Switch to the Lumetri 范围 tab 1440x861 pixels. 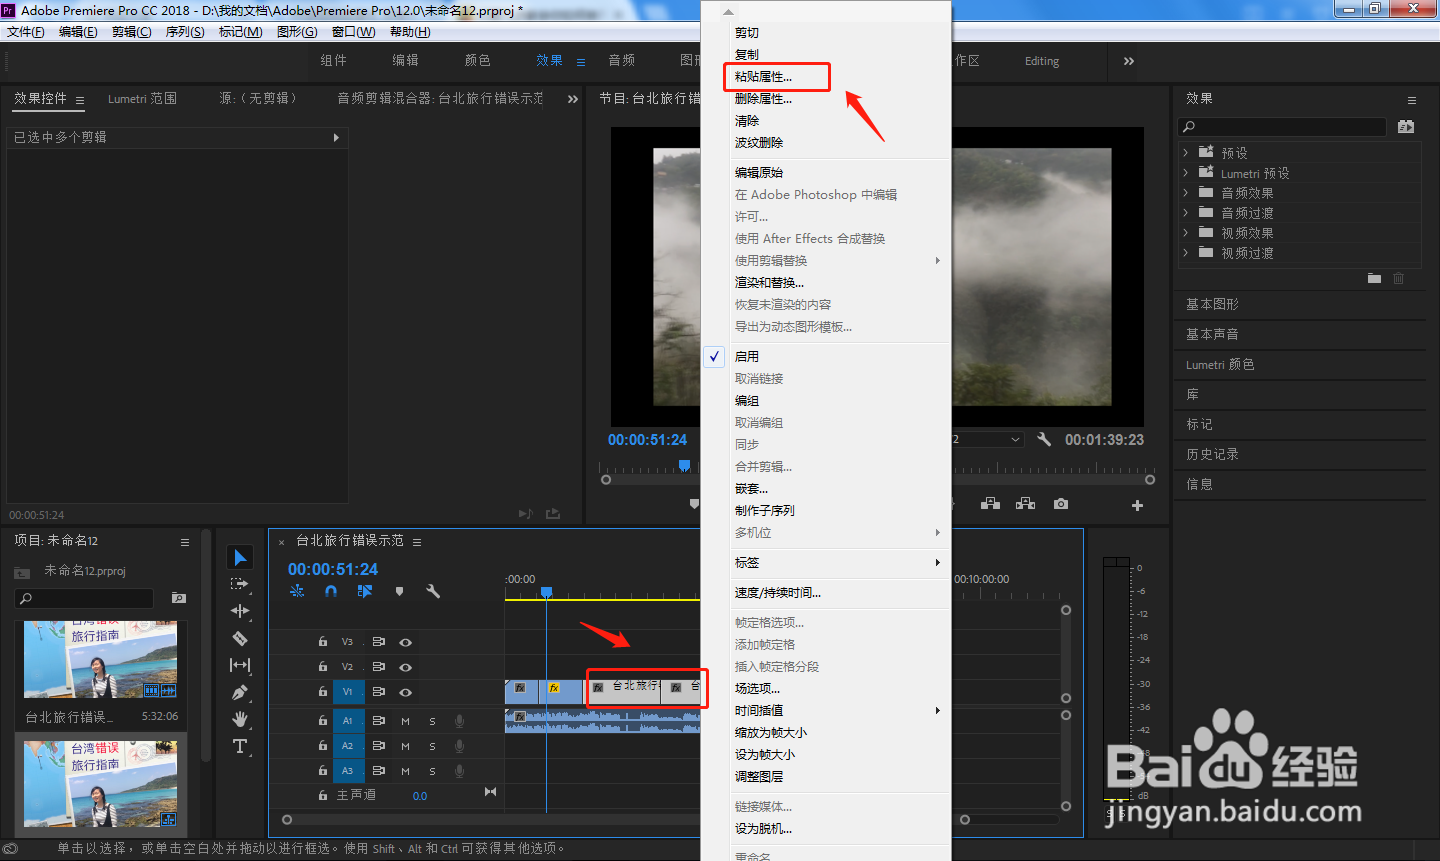142,99
